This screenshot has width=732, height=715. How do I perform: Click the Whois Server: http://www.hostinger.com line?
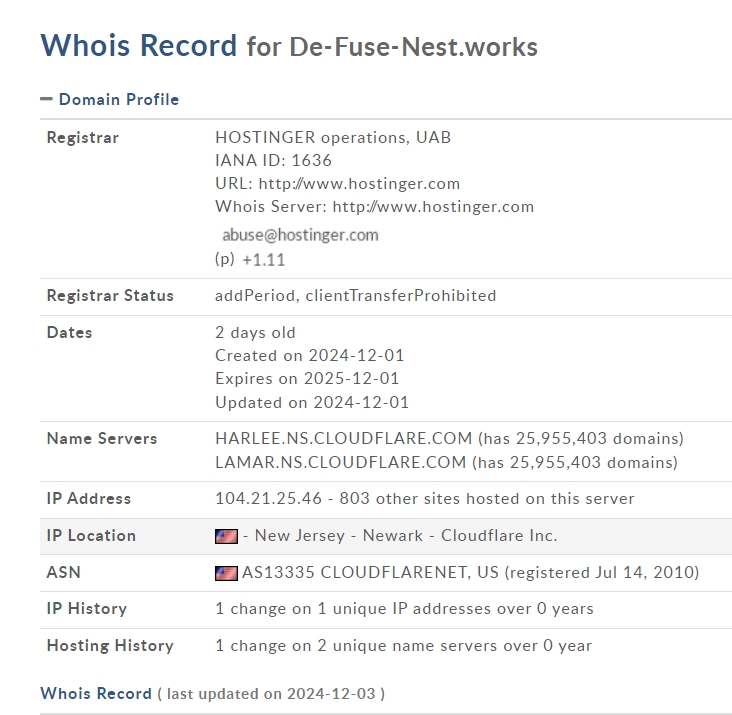coord(374,206)
